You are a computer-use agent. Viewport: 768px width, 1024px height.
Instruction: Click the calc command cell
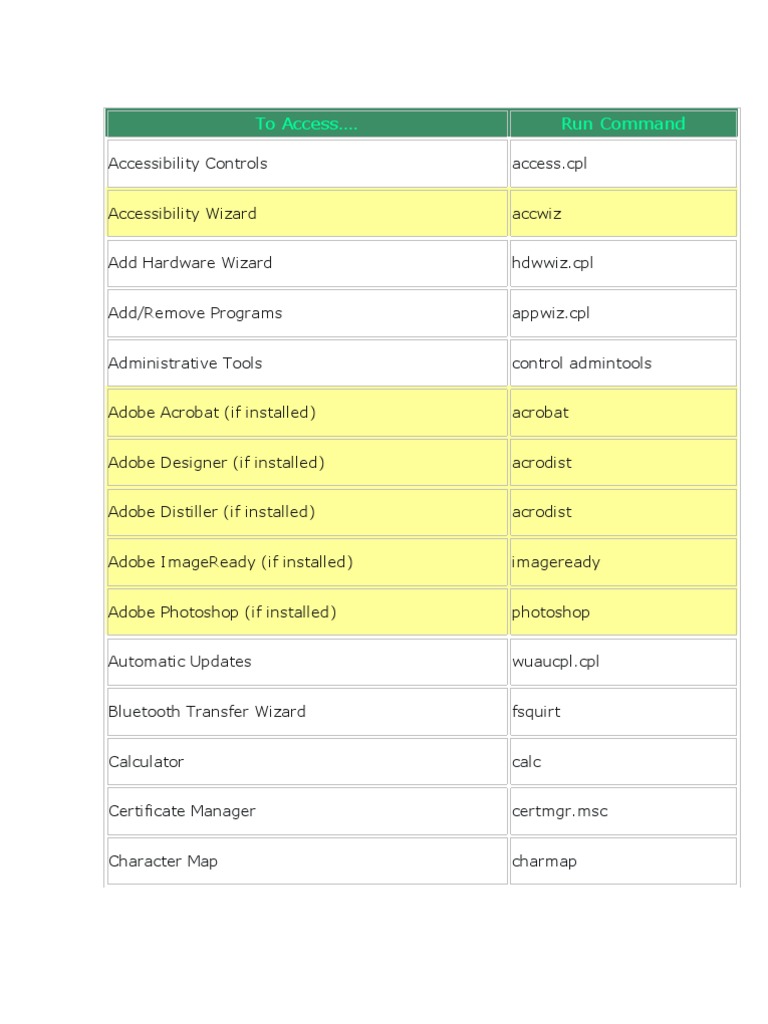[x=527, y=761]
